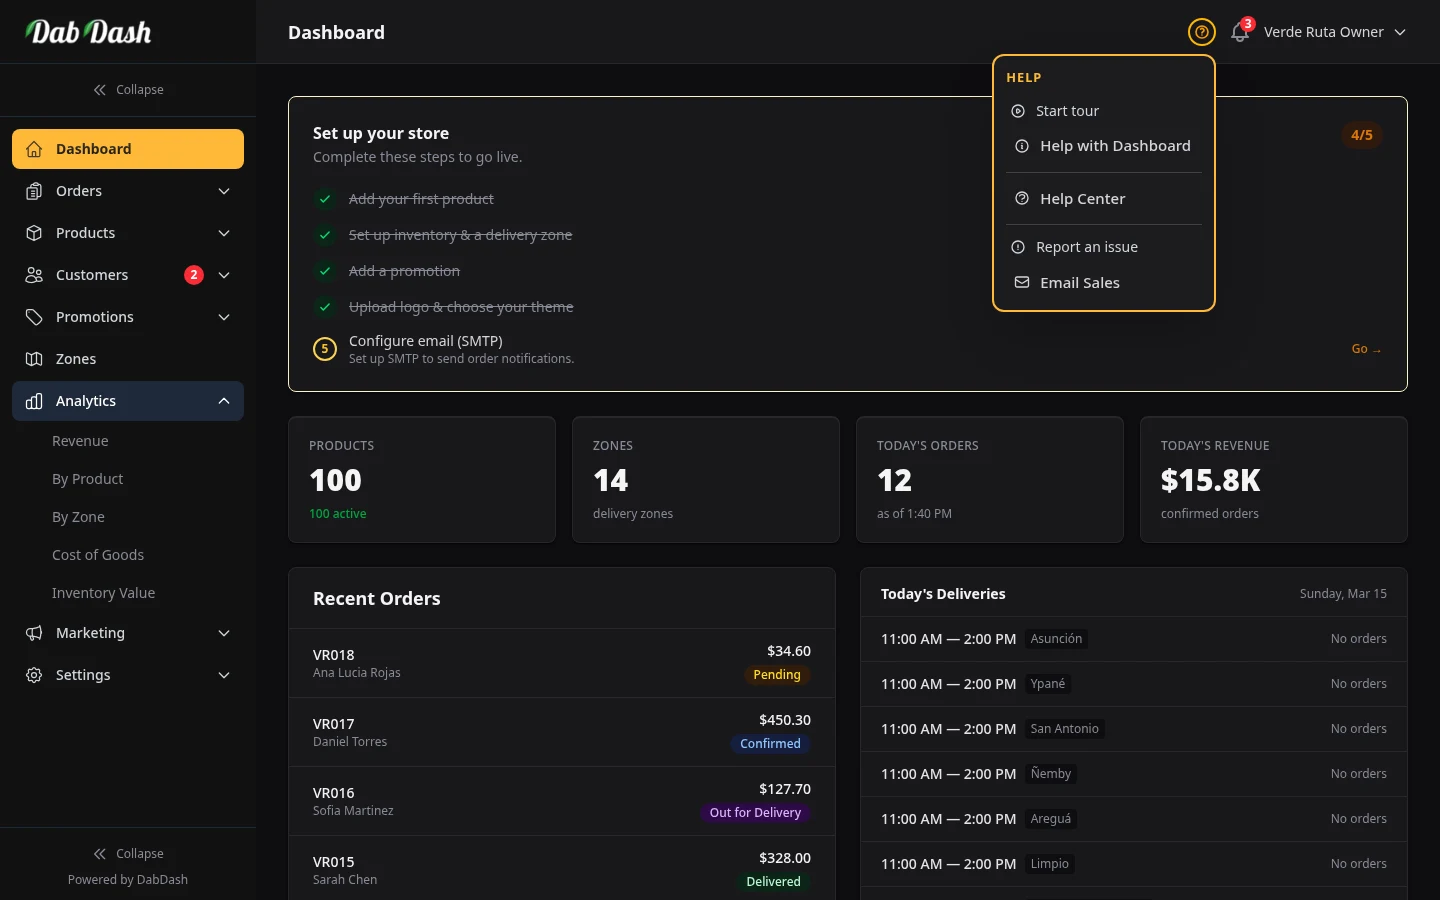Click the numbered circle for Configure email SMTP
Viewport: 1440px width, 900px height.
coord(324,349)
